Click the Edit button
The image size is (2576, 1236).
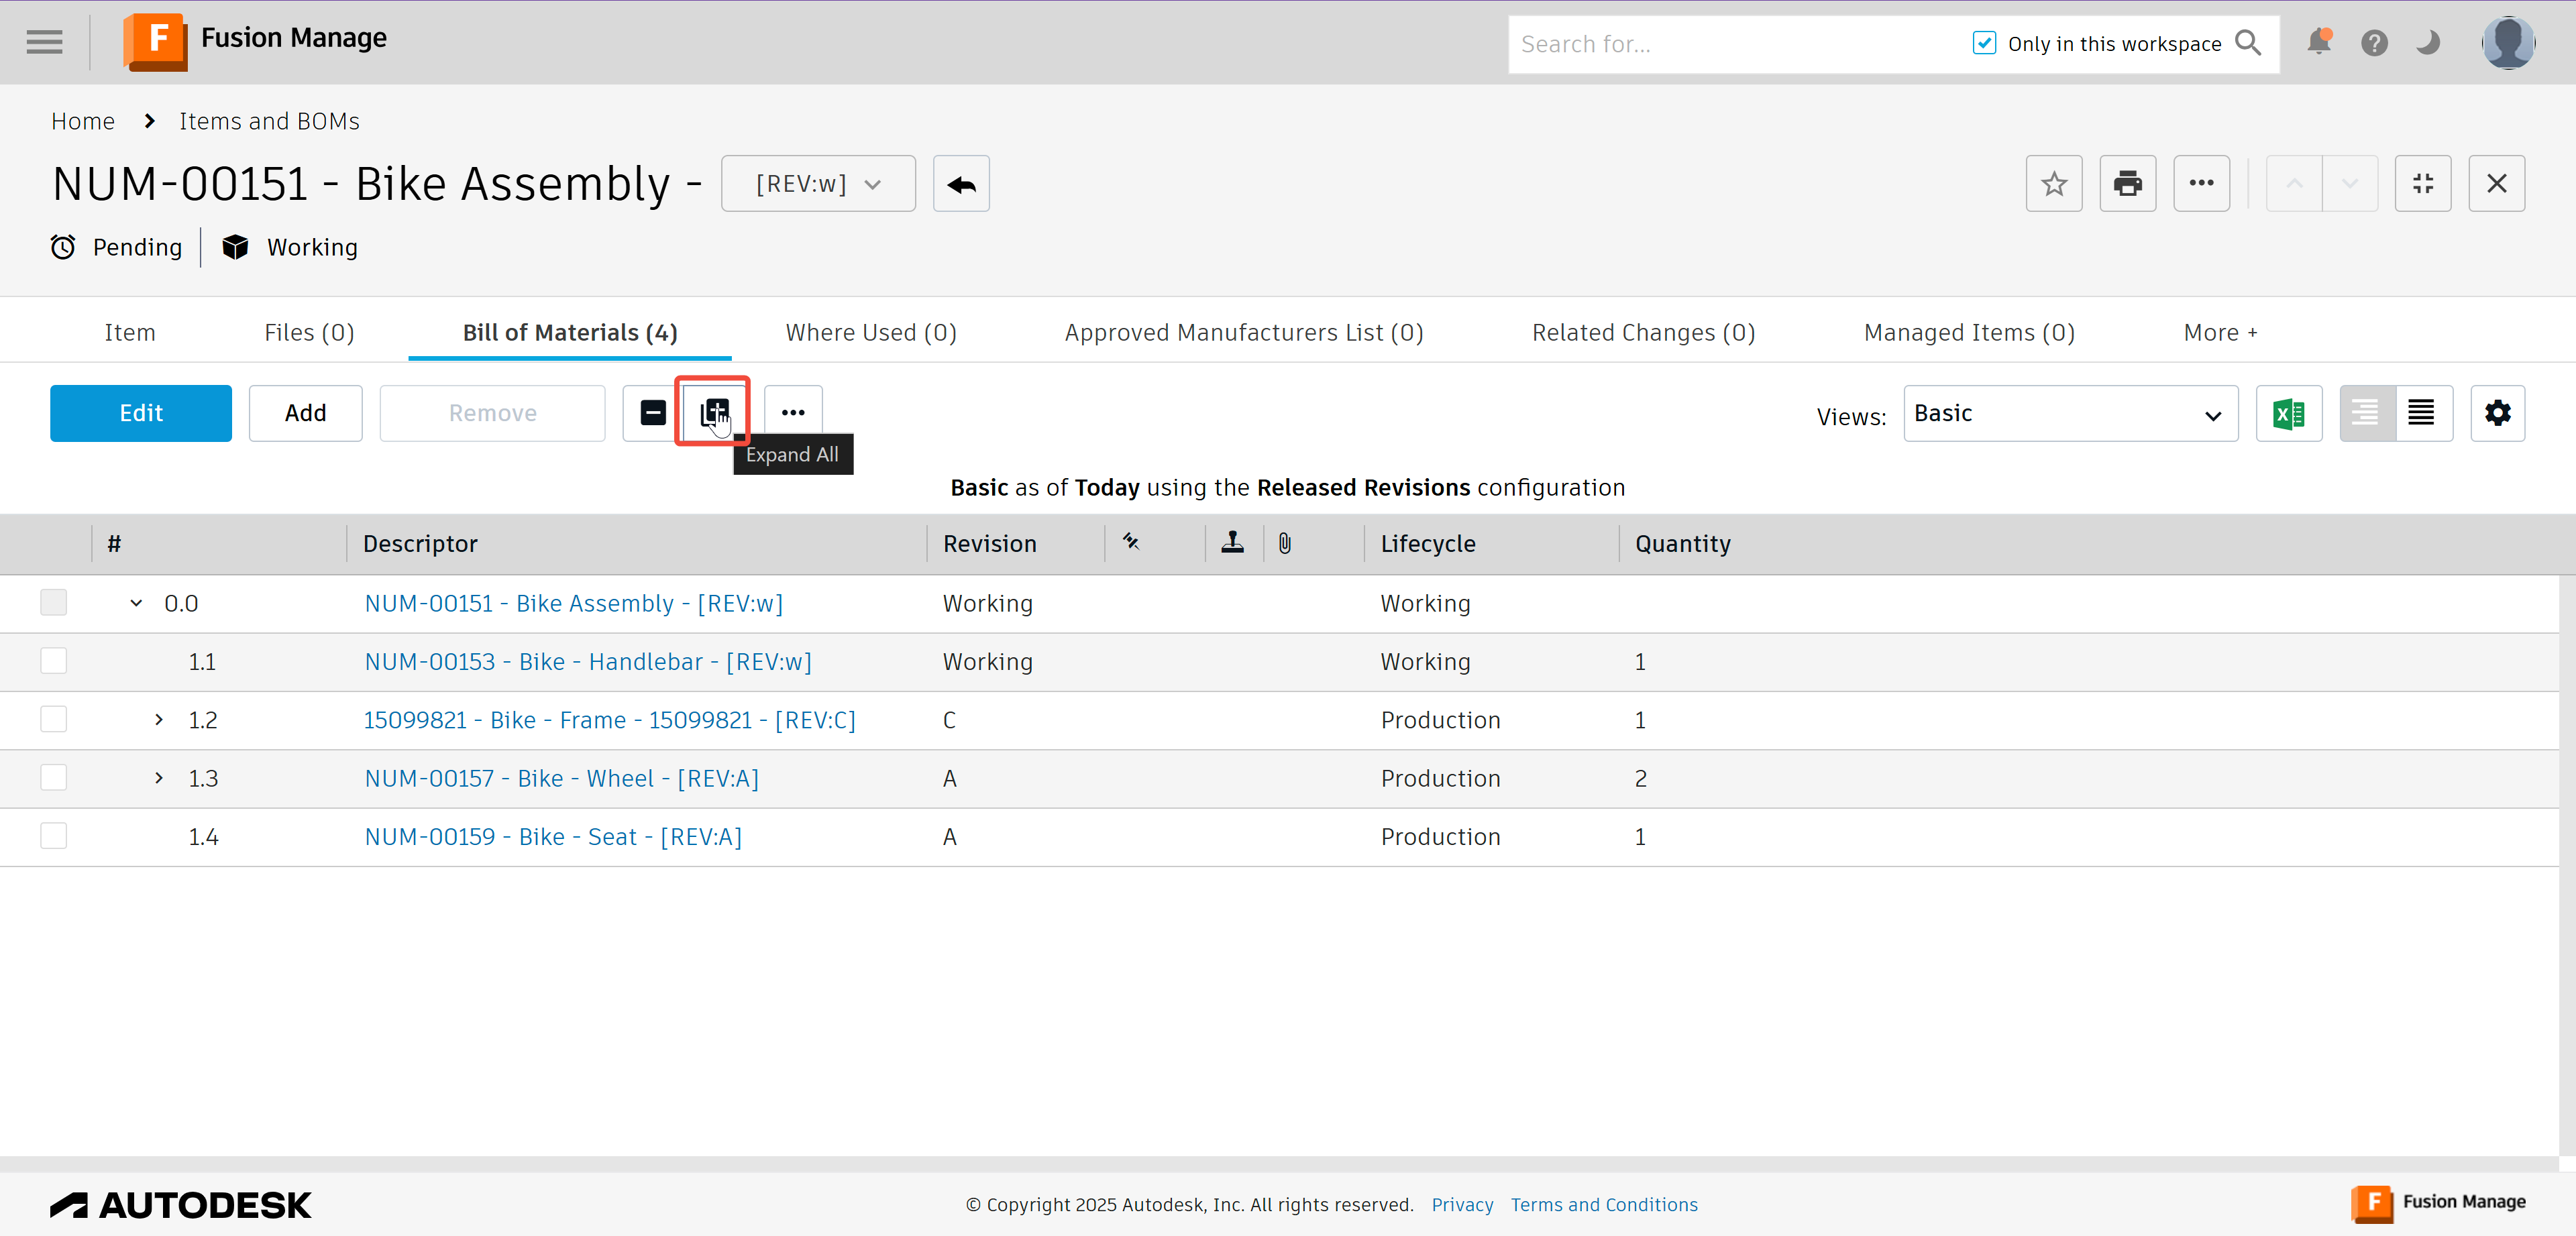(x=140, y=412)
